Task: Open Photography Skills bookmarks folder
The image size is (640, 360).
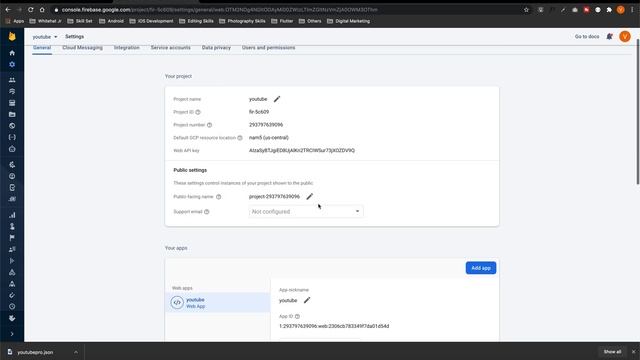Action: pyautogui.click(x=242, y=21)
